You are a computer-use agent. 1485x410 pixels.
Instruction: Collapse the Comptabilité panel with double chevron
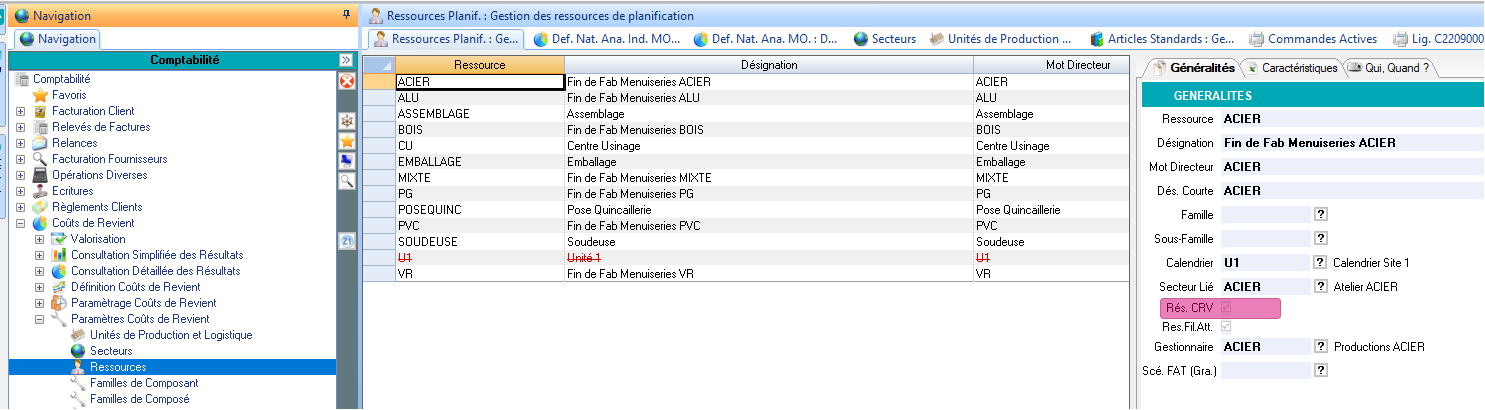pyautogui.click(x=346, y=60)
